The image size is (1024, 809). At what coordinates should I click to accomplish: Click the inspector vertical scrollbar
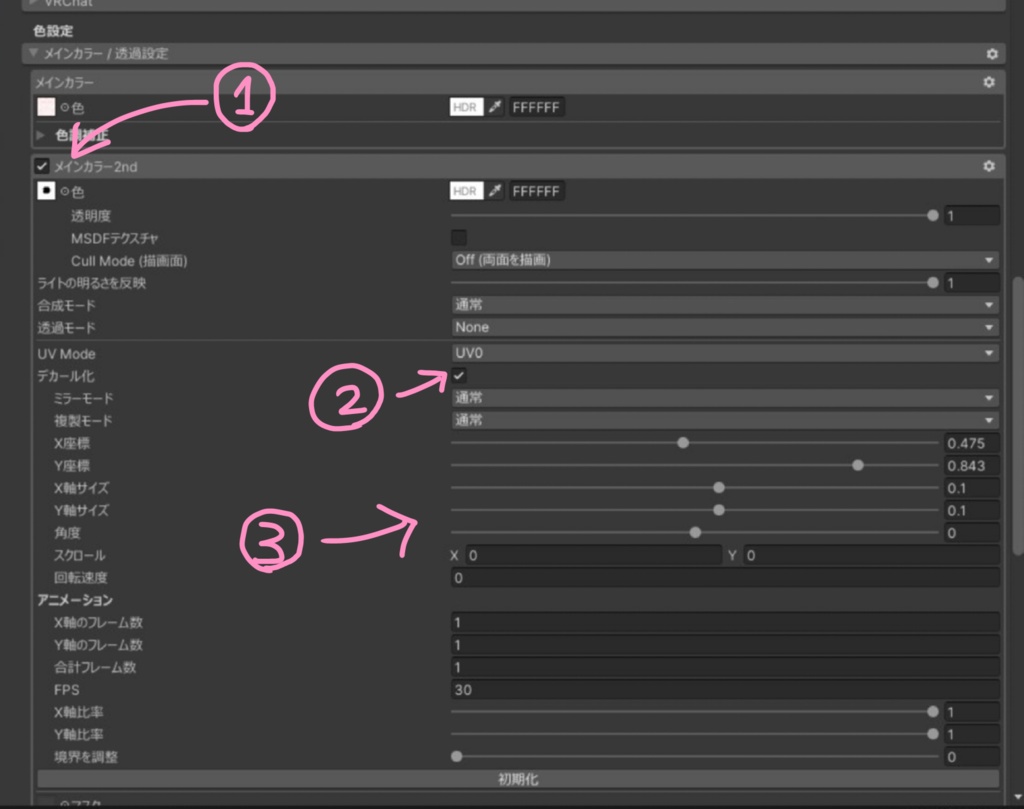click(x=1017, y=416)
